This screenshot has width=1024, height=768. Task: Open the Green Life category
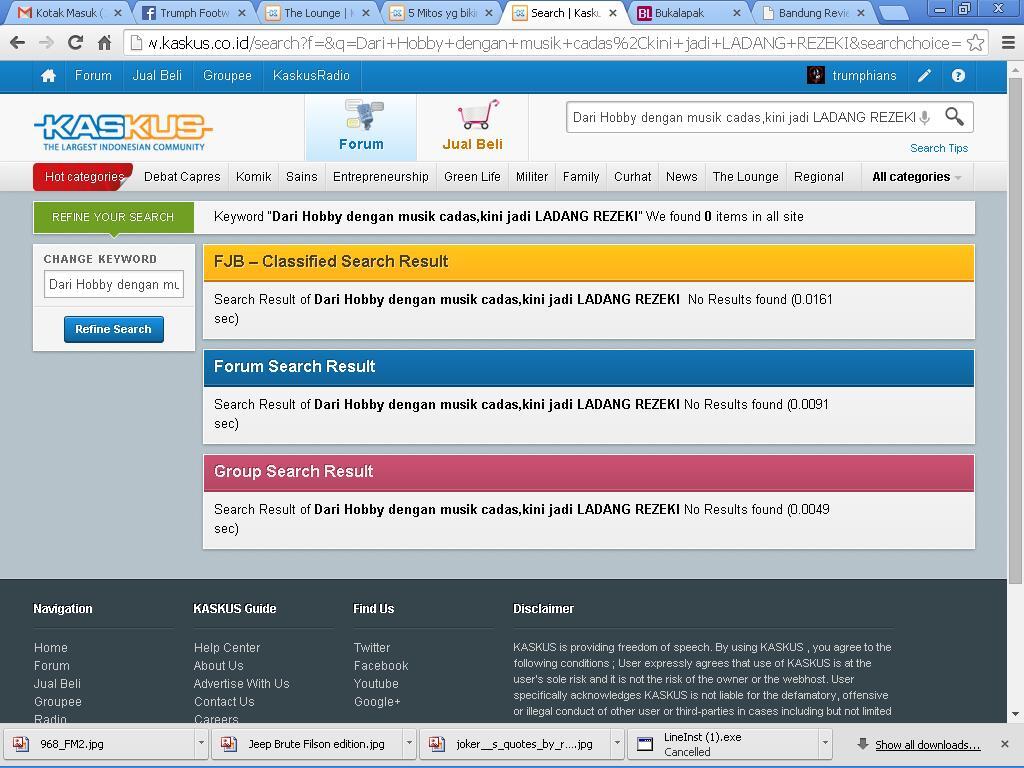point(472,177)
